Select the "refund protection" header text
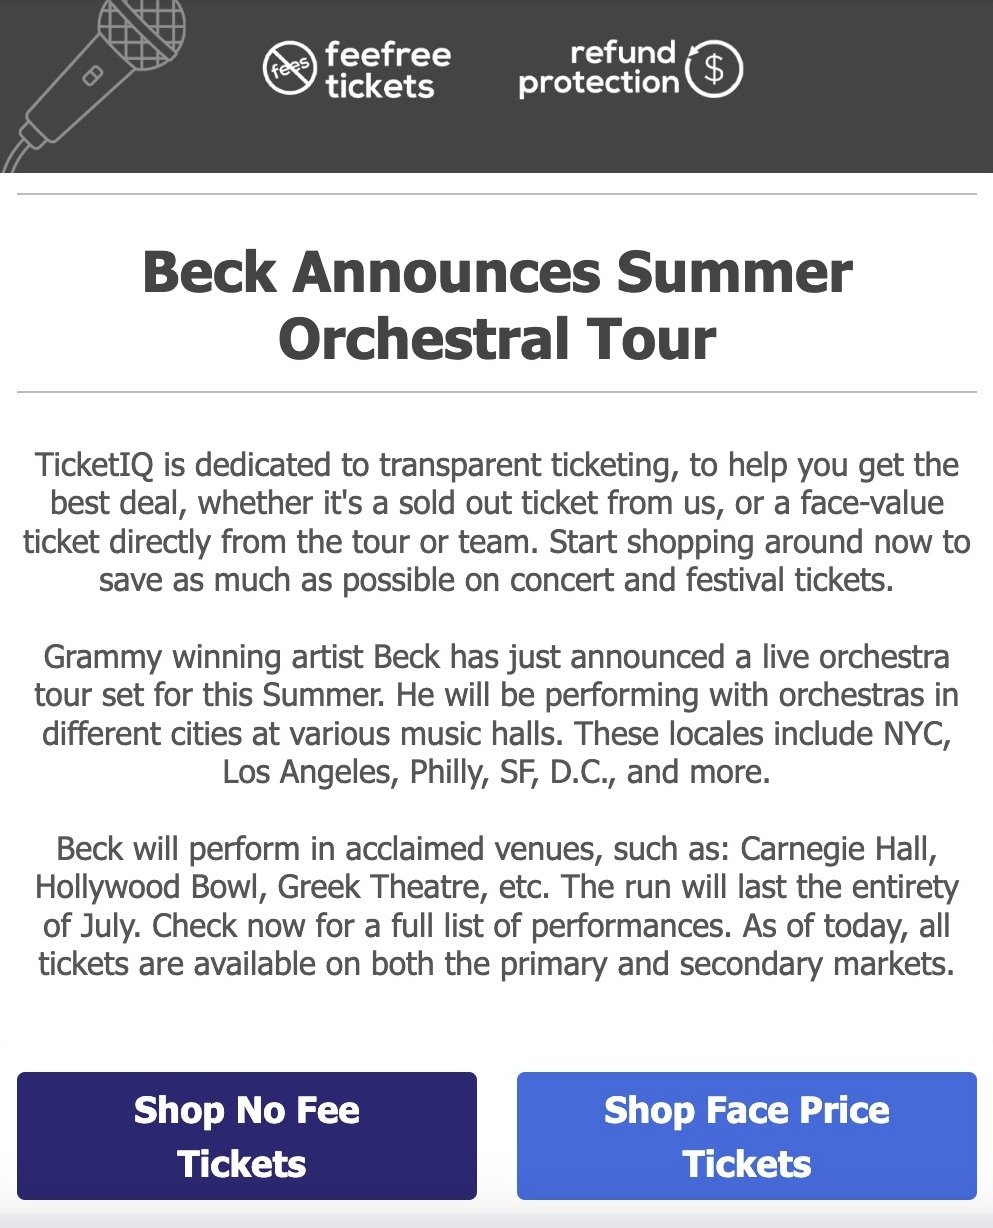This screenshot has width=993, height=1228. 598,67
